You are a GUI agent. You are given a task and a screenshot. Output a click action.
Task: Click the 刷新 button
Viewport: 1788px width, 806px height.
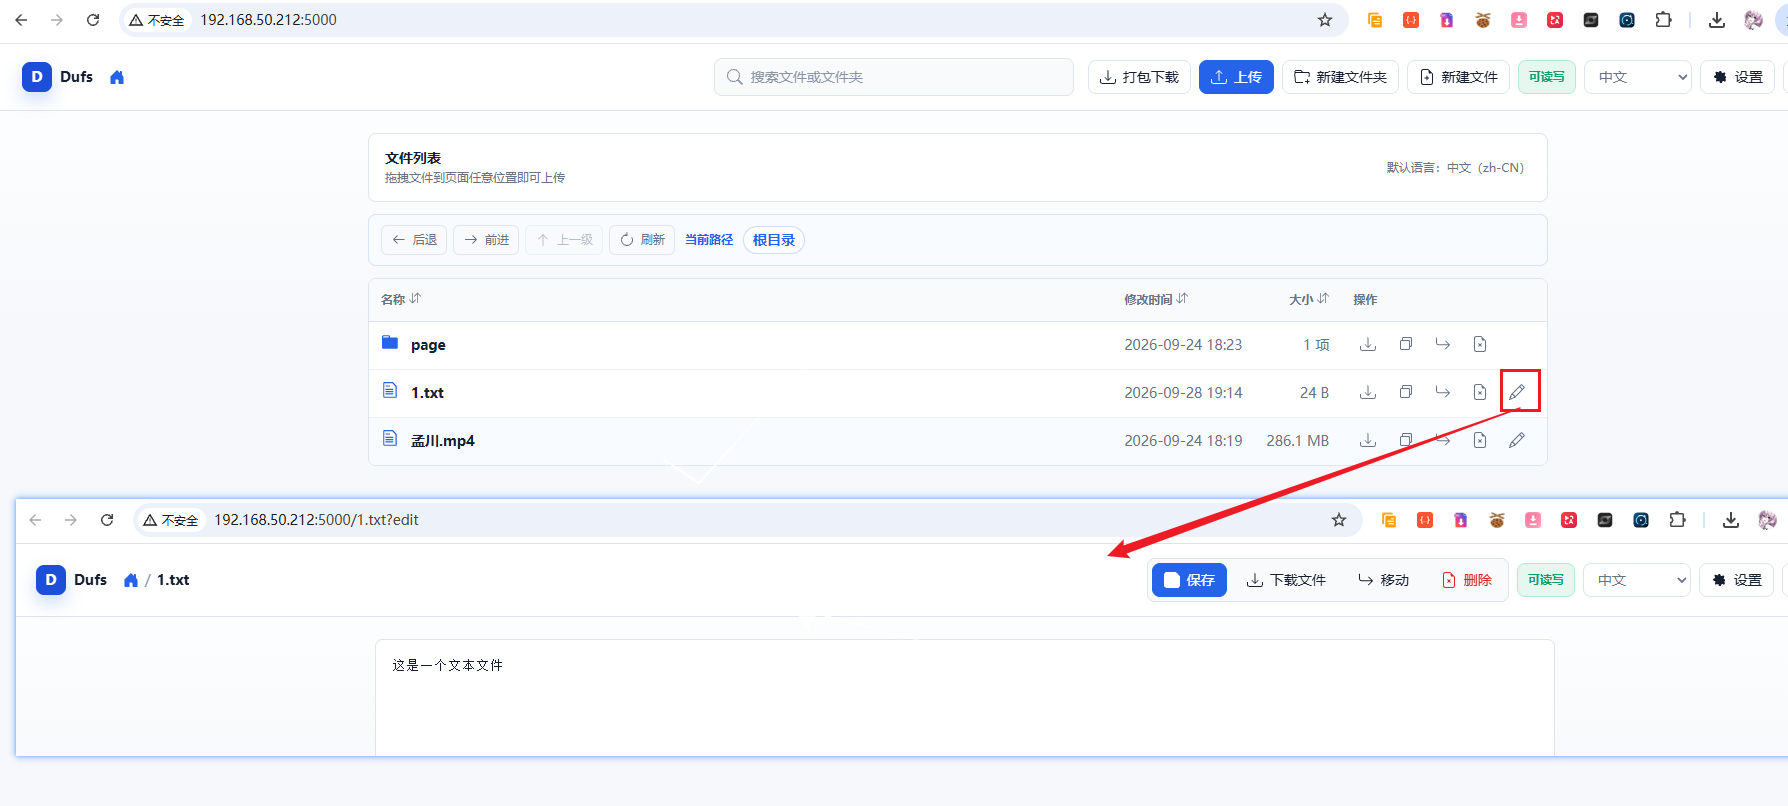point(642,240)
